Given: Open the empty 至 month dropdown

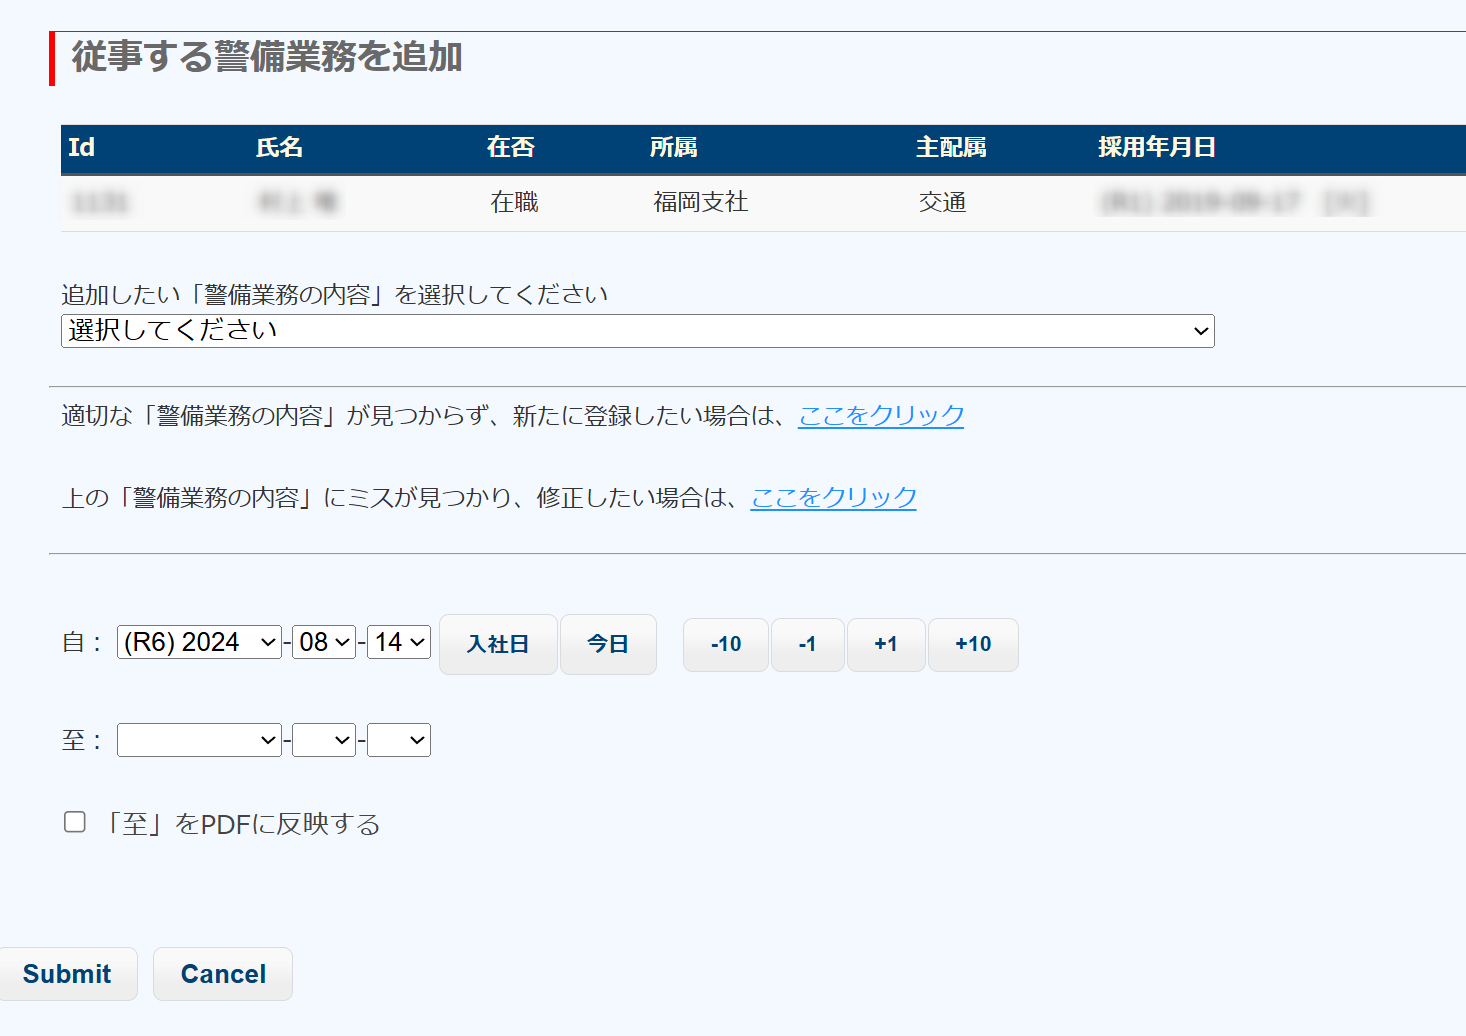Looking at the screenshot, I should point(324,740).
